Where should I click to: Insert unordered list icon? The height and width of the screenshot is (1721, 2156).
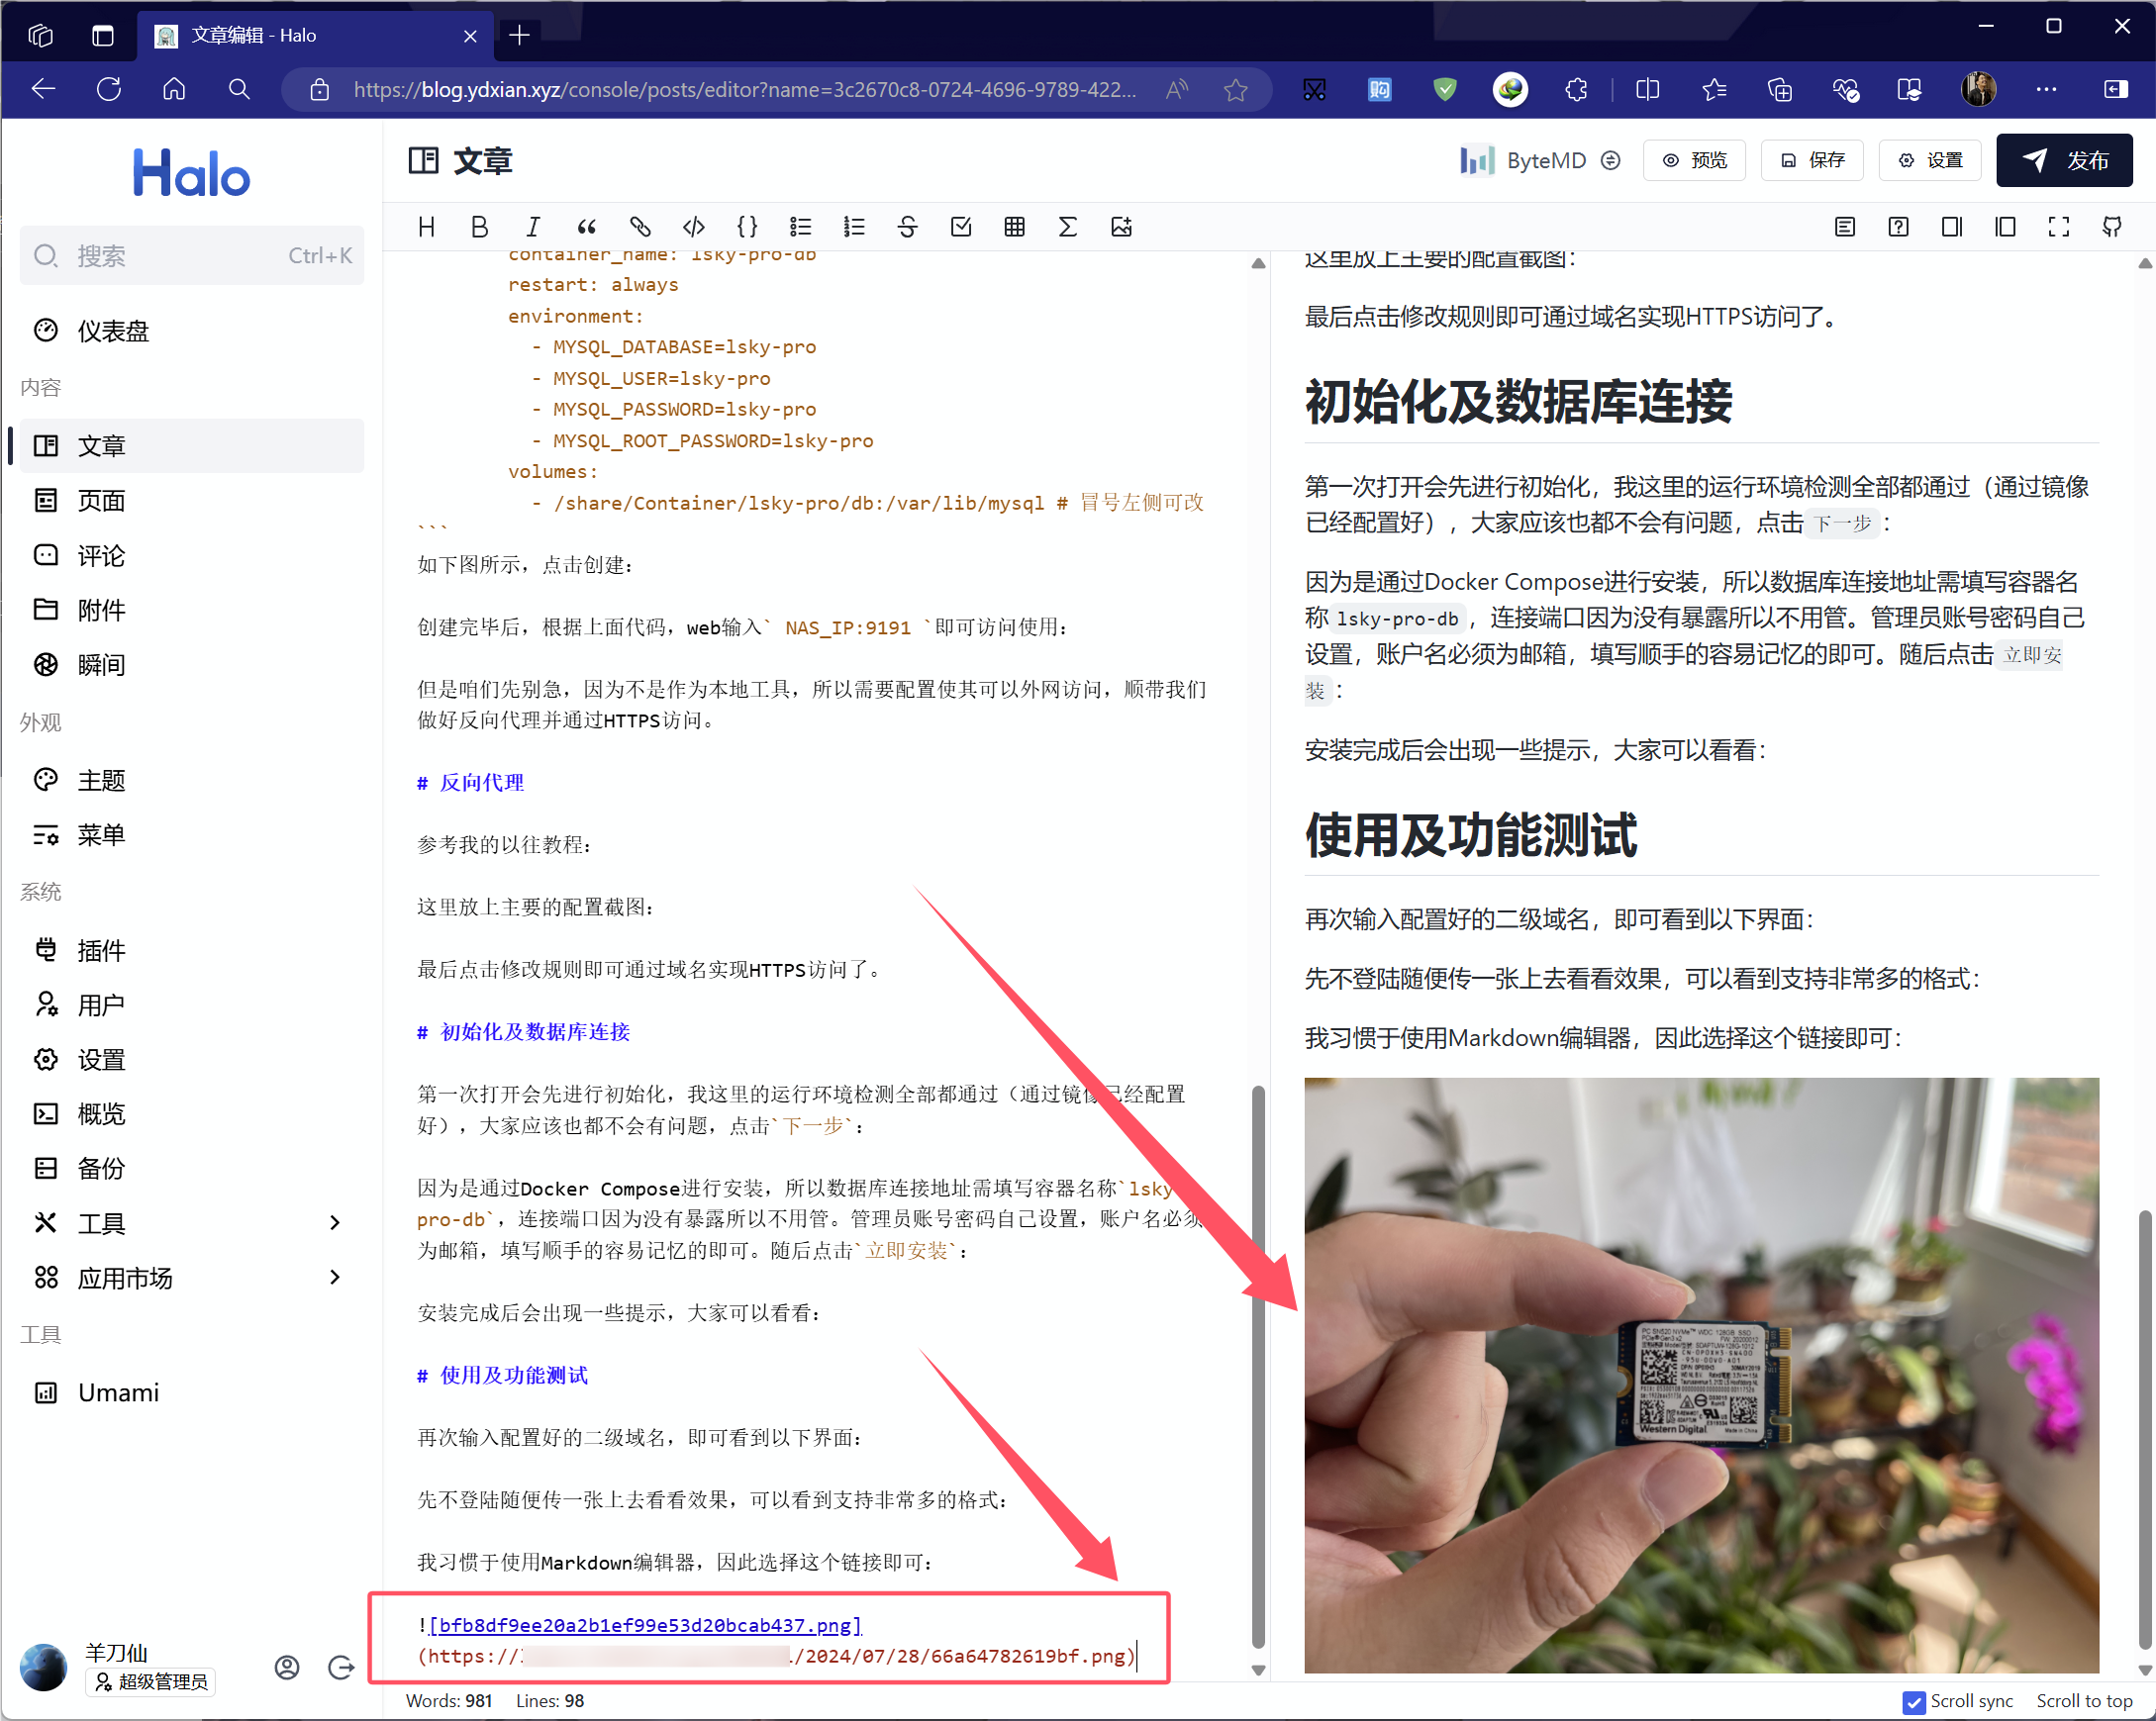click(x=800, y=227)
